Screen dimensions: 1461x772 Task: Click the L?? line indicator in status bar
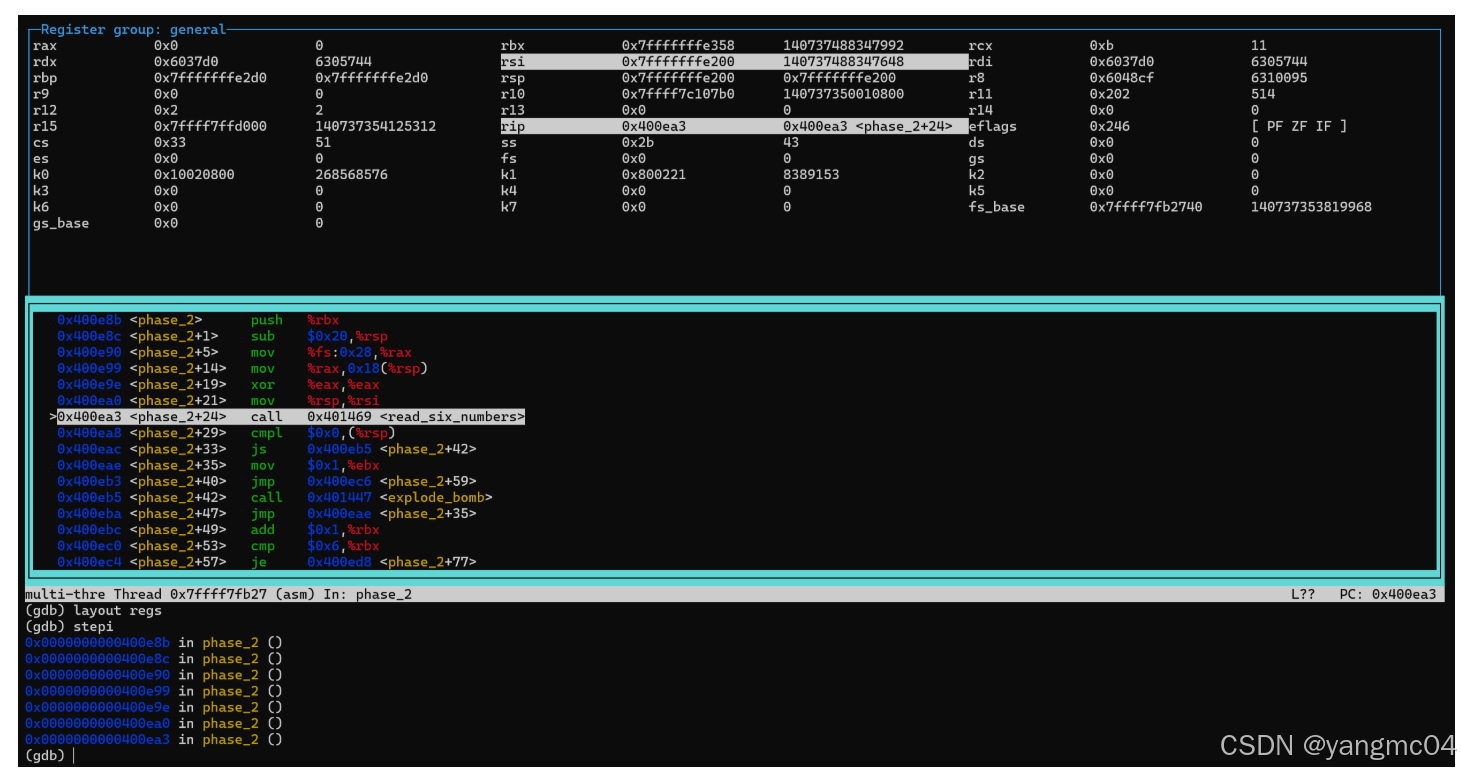coord(1302,594)
